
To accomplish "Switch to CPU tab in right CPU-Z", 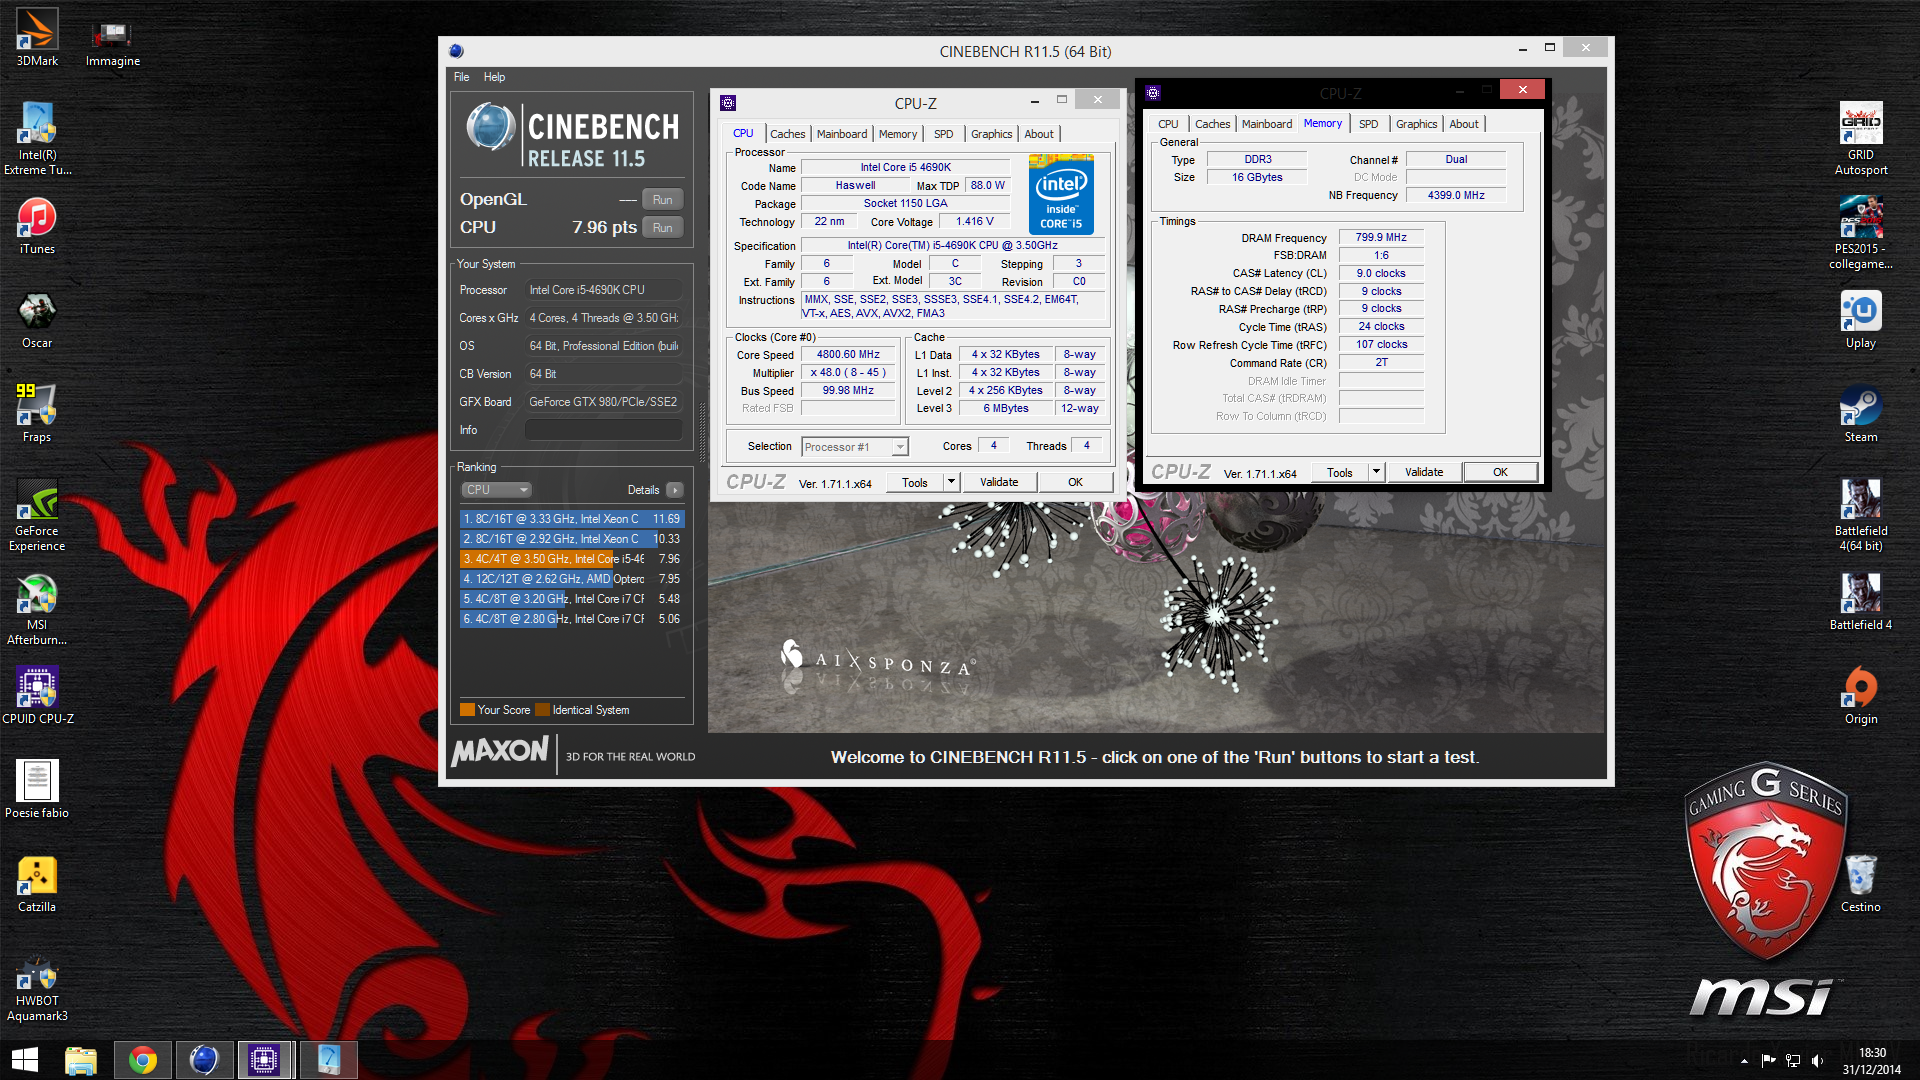I will pyautogui.click(x=1168, y=124).
